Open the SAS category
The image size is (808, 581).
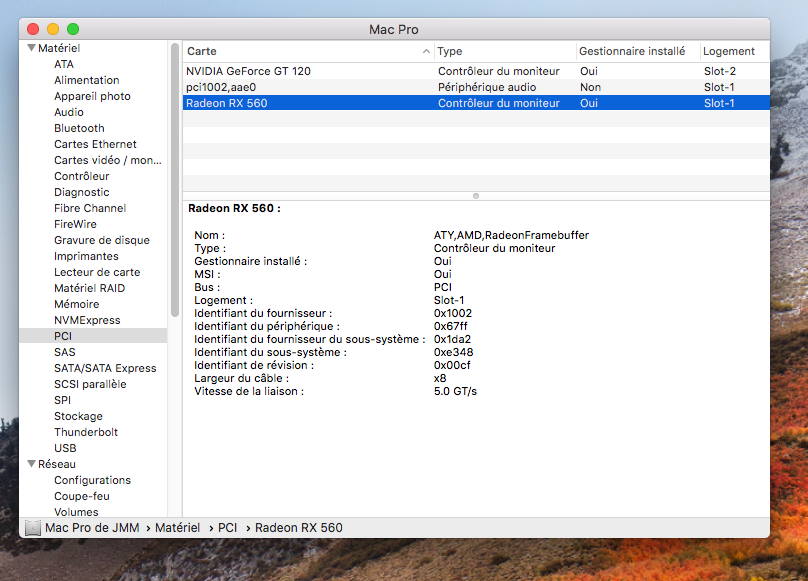point(64,352)
